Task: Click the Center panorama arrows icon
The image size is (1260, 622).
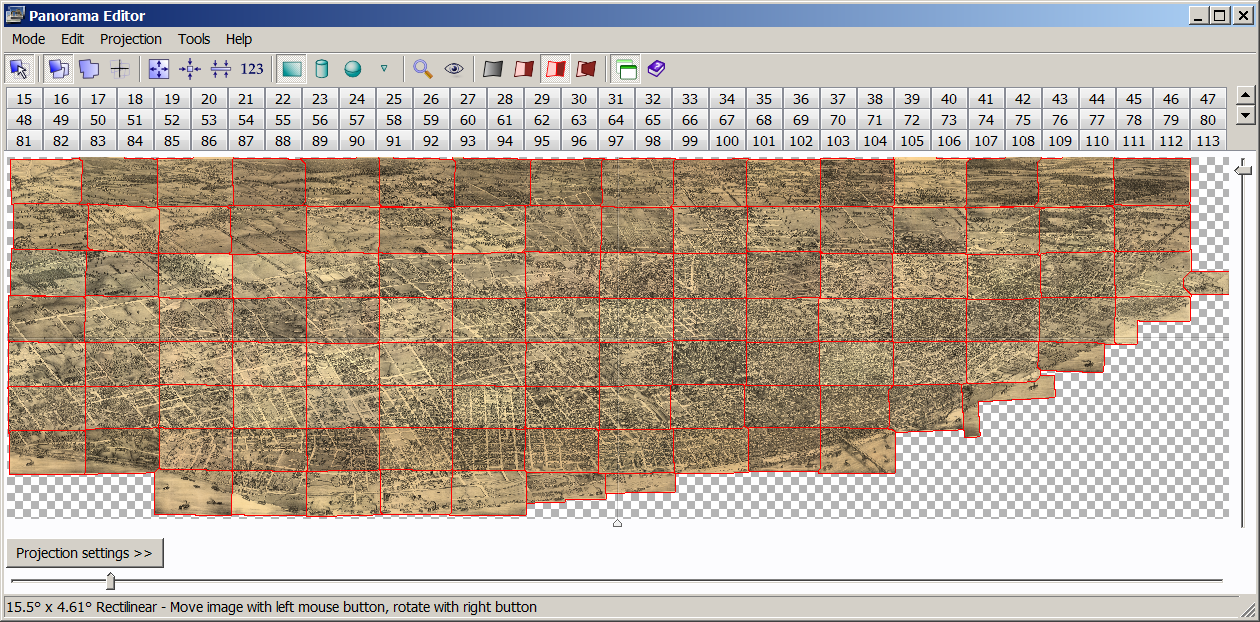Action: coord(190,69)
